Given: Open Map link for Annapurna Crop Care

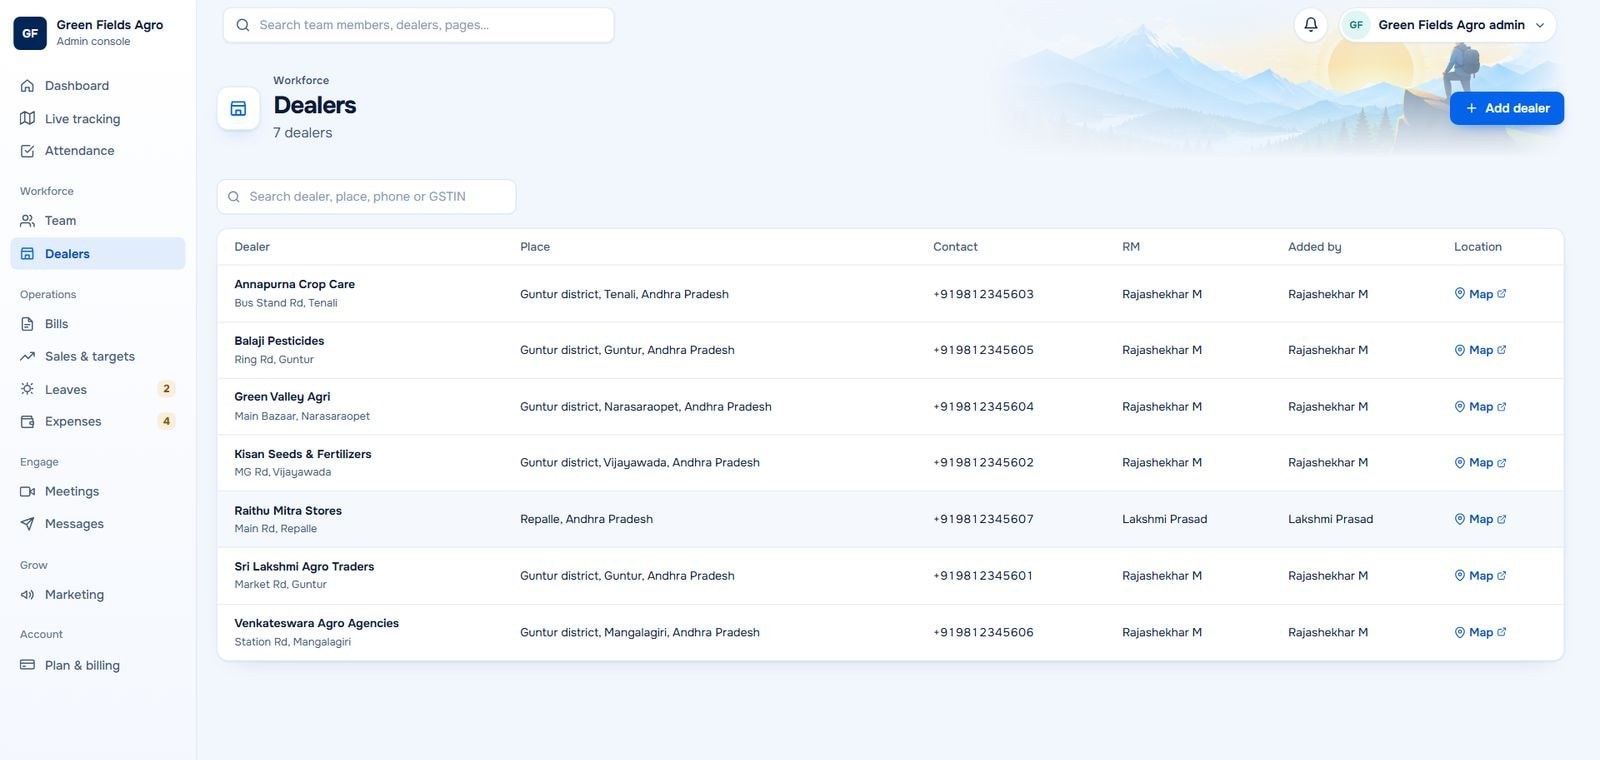Looking at the screenshot, I should coord(1480,294).
